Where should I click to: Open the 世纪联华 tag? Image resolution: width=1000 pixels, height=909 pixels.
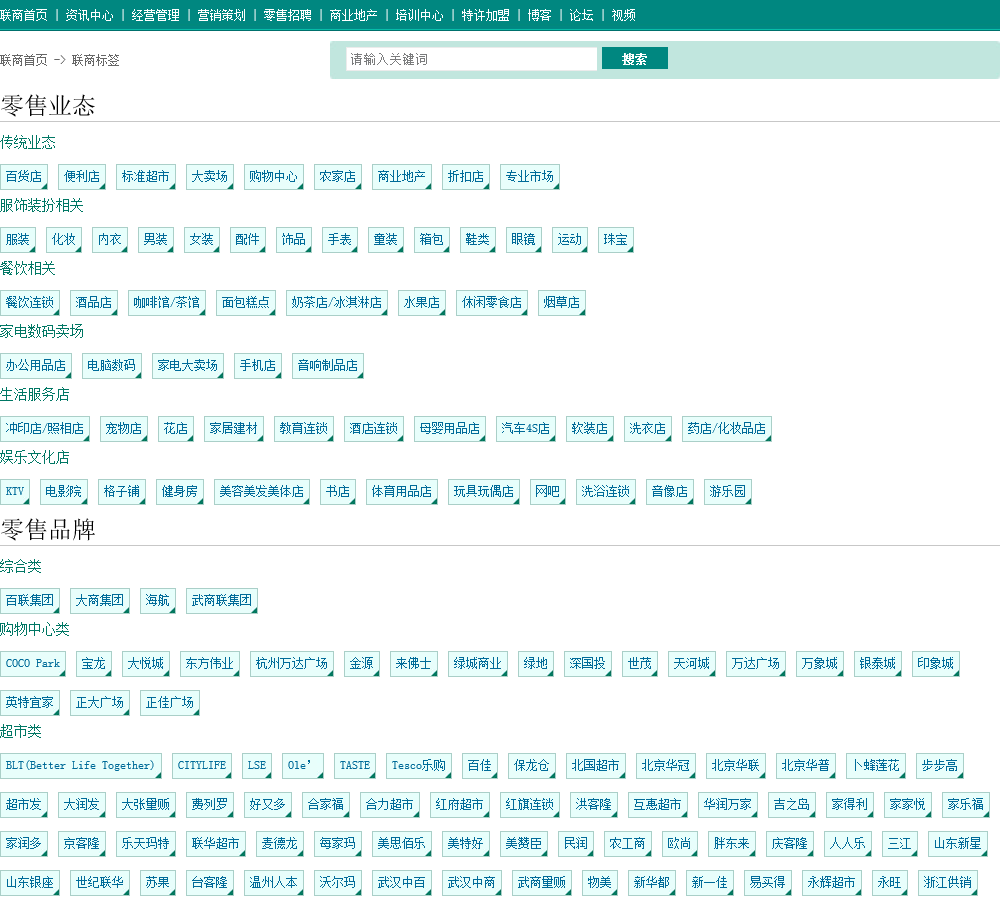click(x=99, y=883)
